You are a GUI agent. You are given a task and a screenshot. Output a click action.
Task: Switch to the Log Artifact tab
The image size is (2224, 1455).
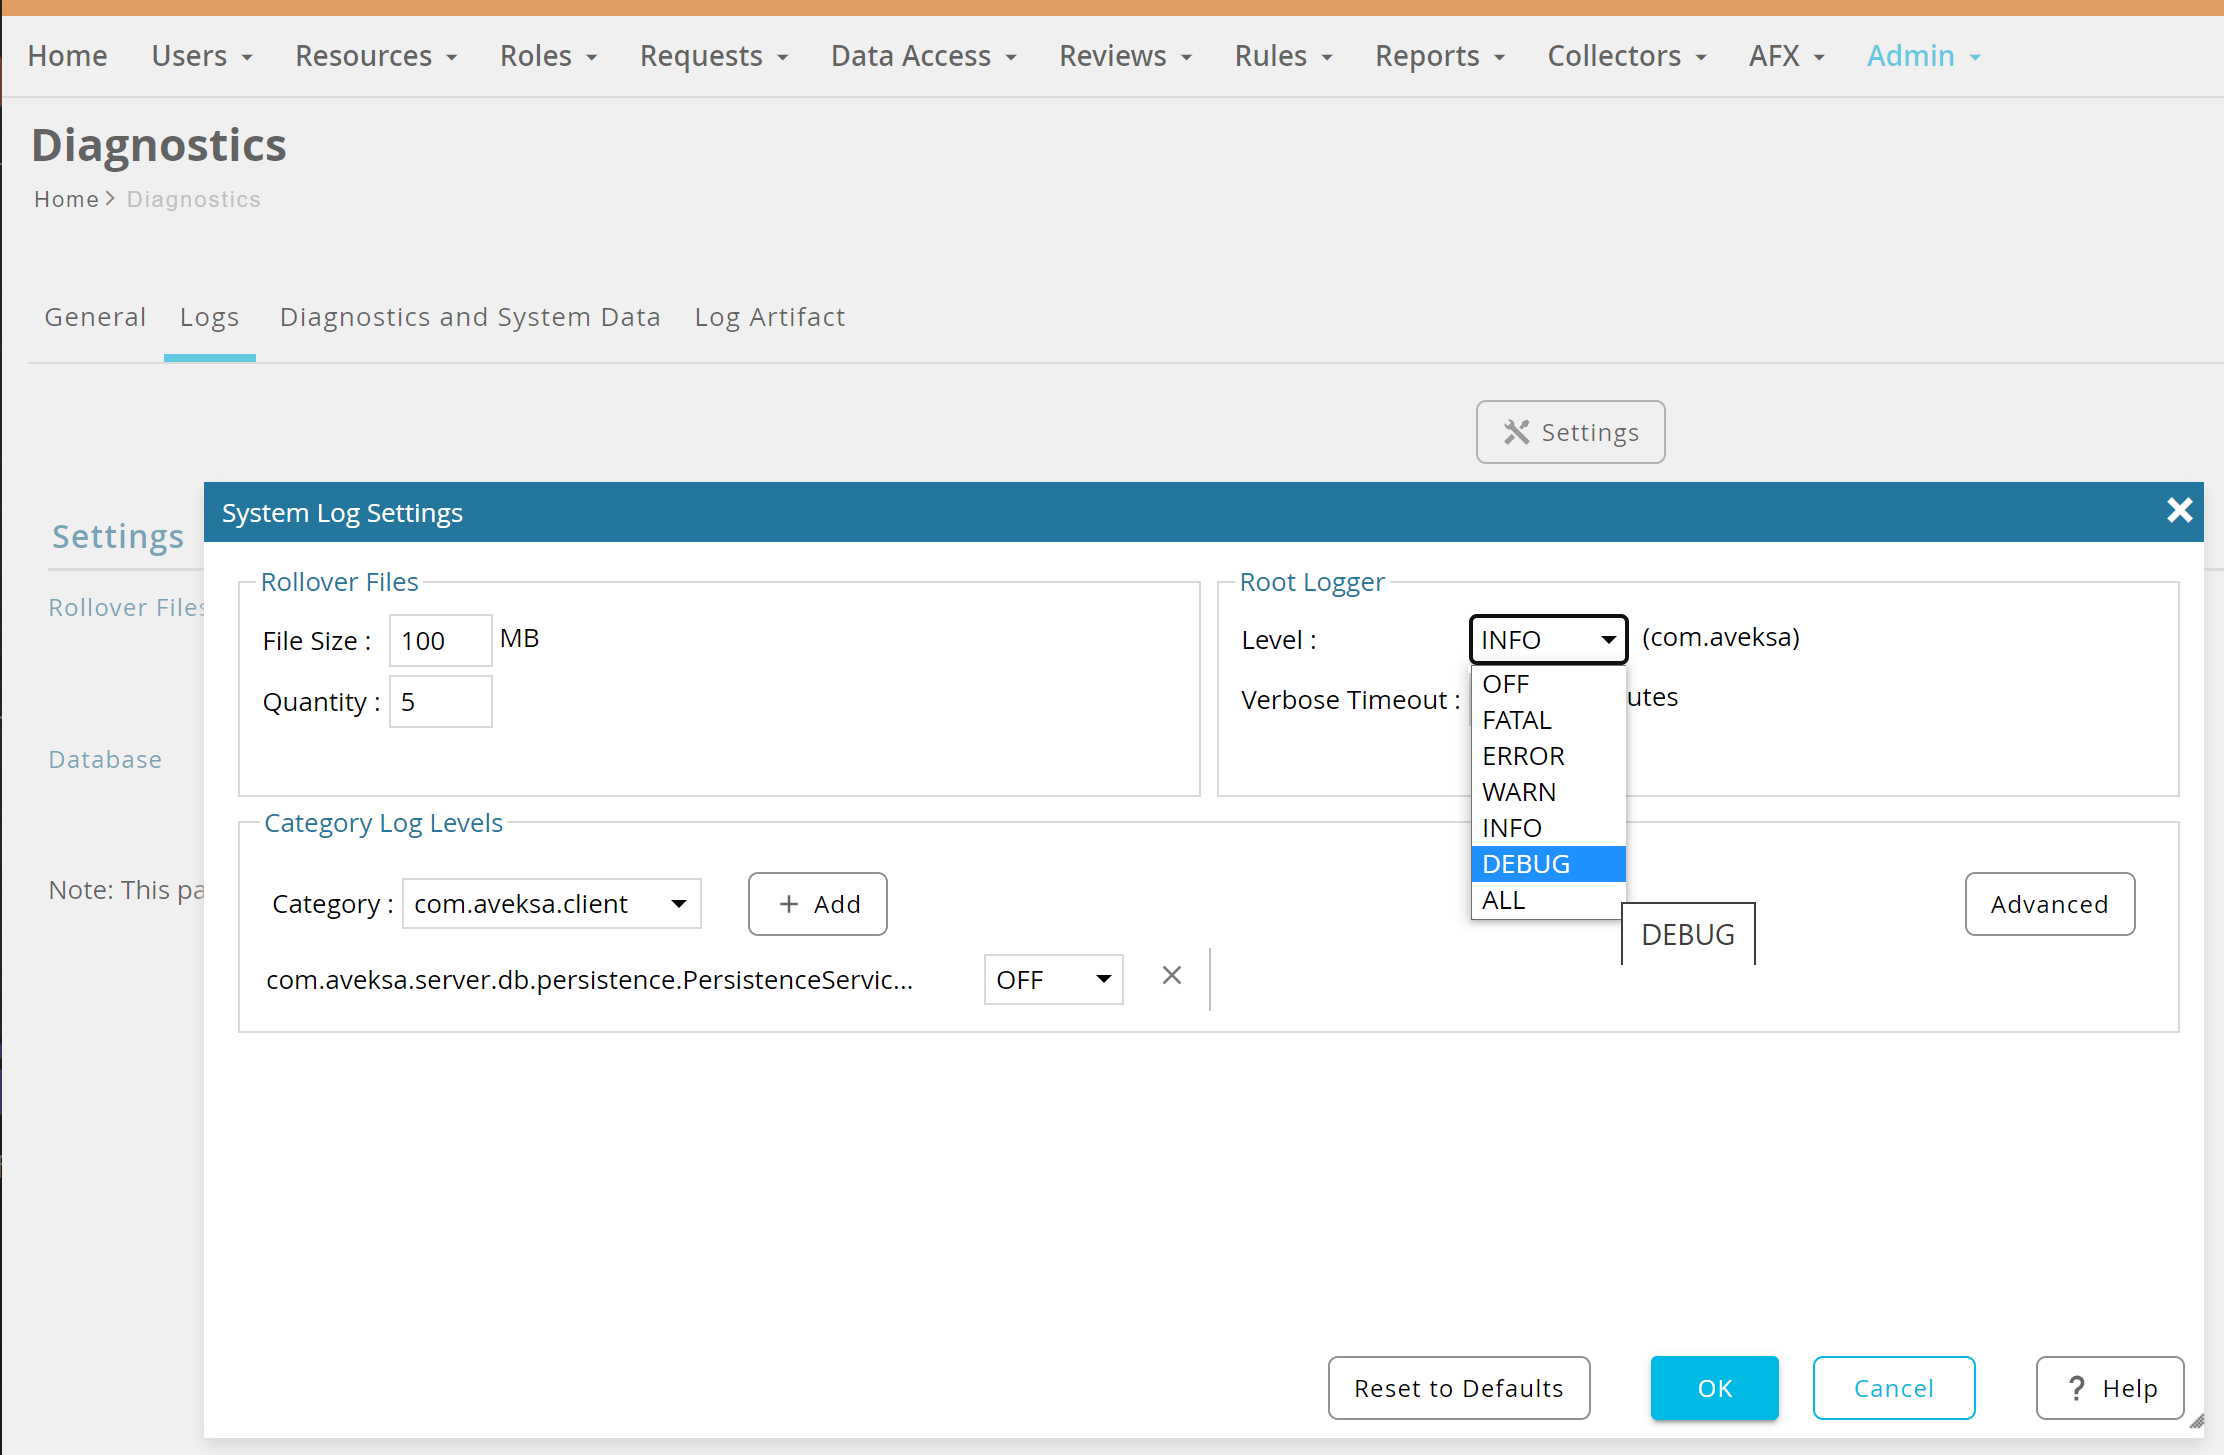pyautogui.click(x=769, y=317)
